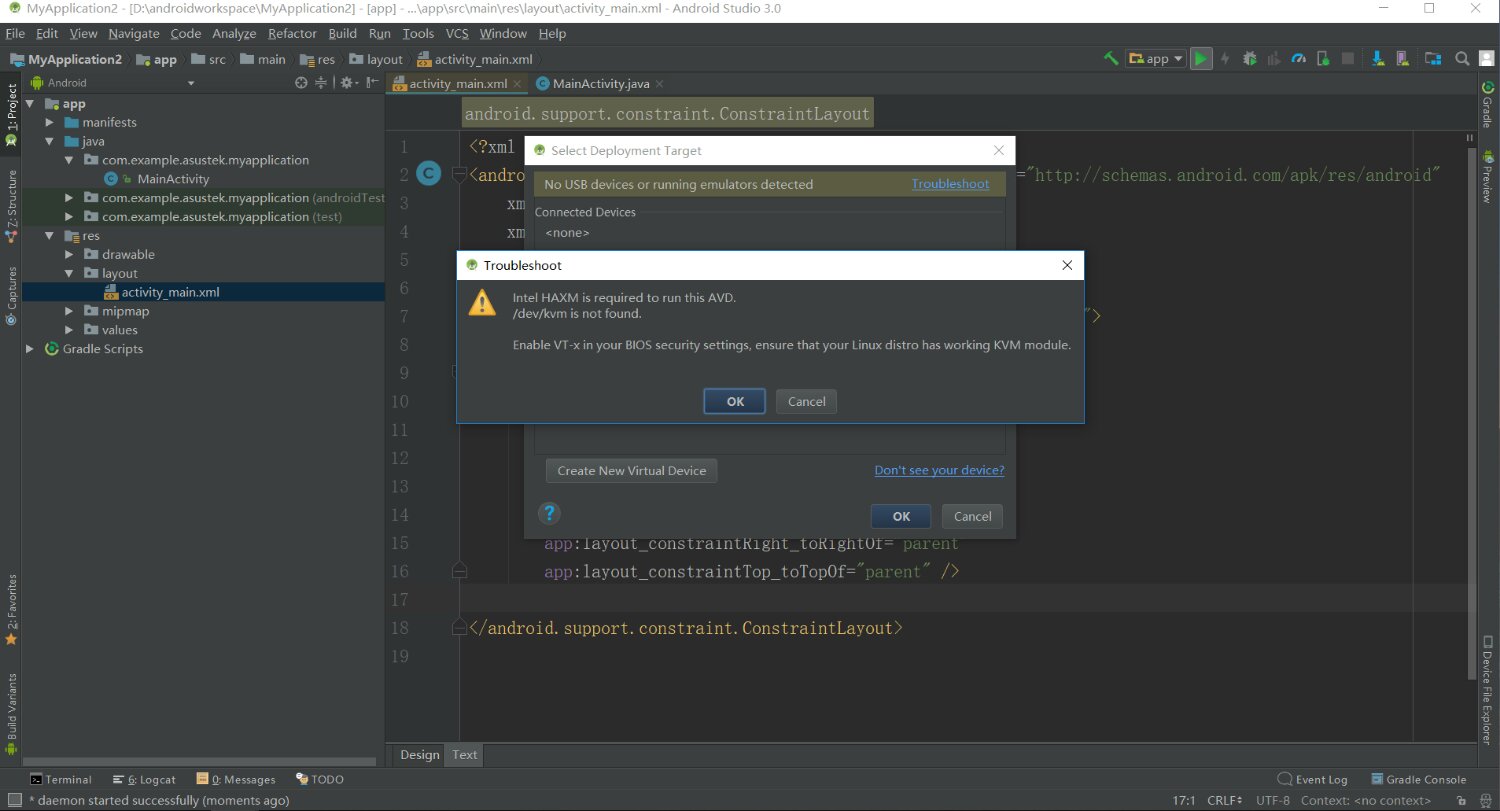Click the Scroll from Source crosshair icon
Image resolution: width=1500 pixels, height=811 pixels.
click(301, 83)
